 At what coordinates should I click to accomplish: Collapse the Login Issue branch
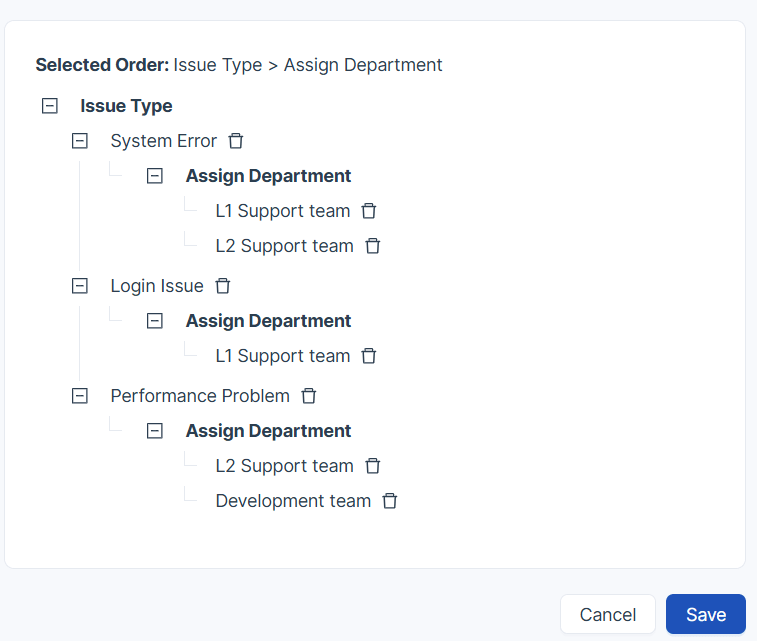pyautogui.click(x=80, y=286)
